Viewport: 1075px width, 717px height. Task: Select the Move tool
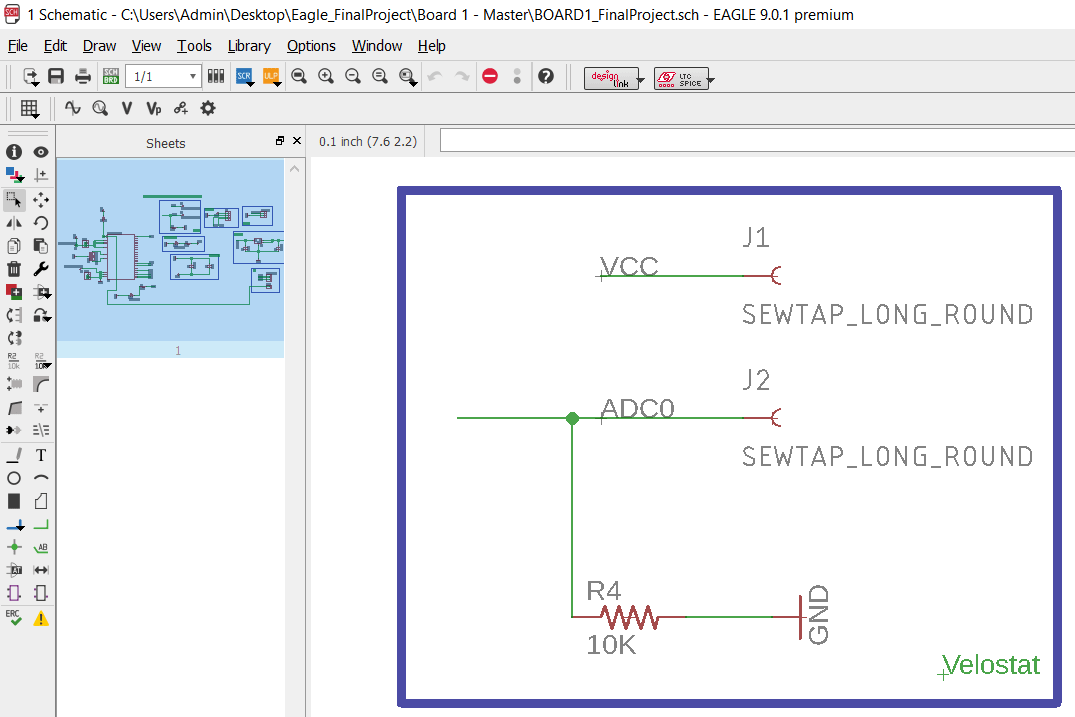[41, 199]
